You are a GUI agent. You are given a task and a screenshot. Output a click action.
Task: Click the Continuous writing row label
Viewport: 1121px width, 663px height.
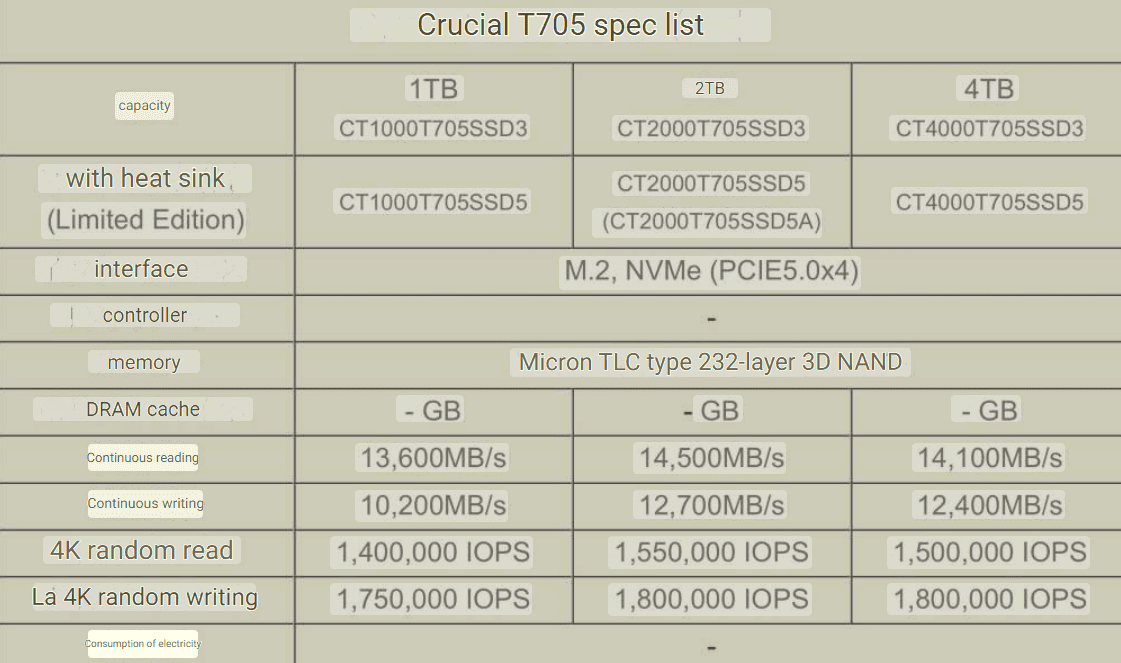(x=145, y=503)
